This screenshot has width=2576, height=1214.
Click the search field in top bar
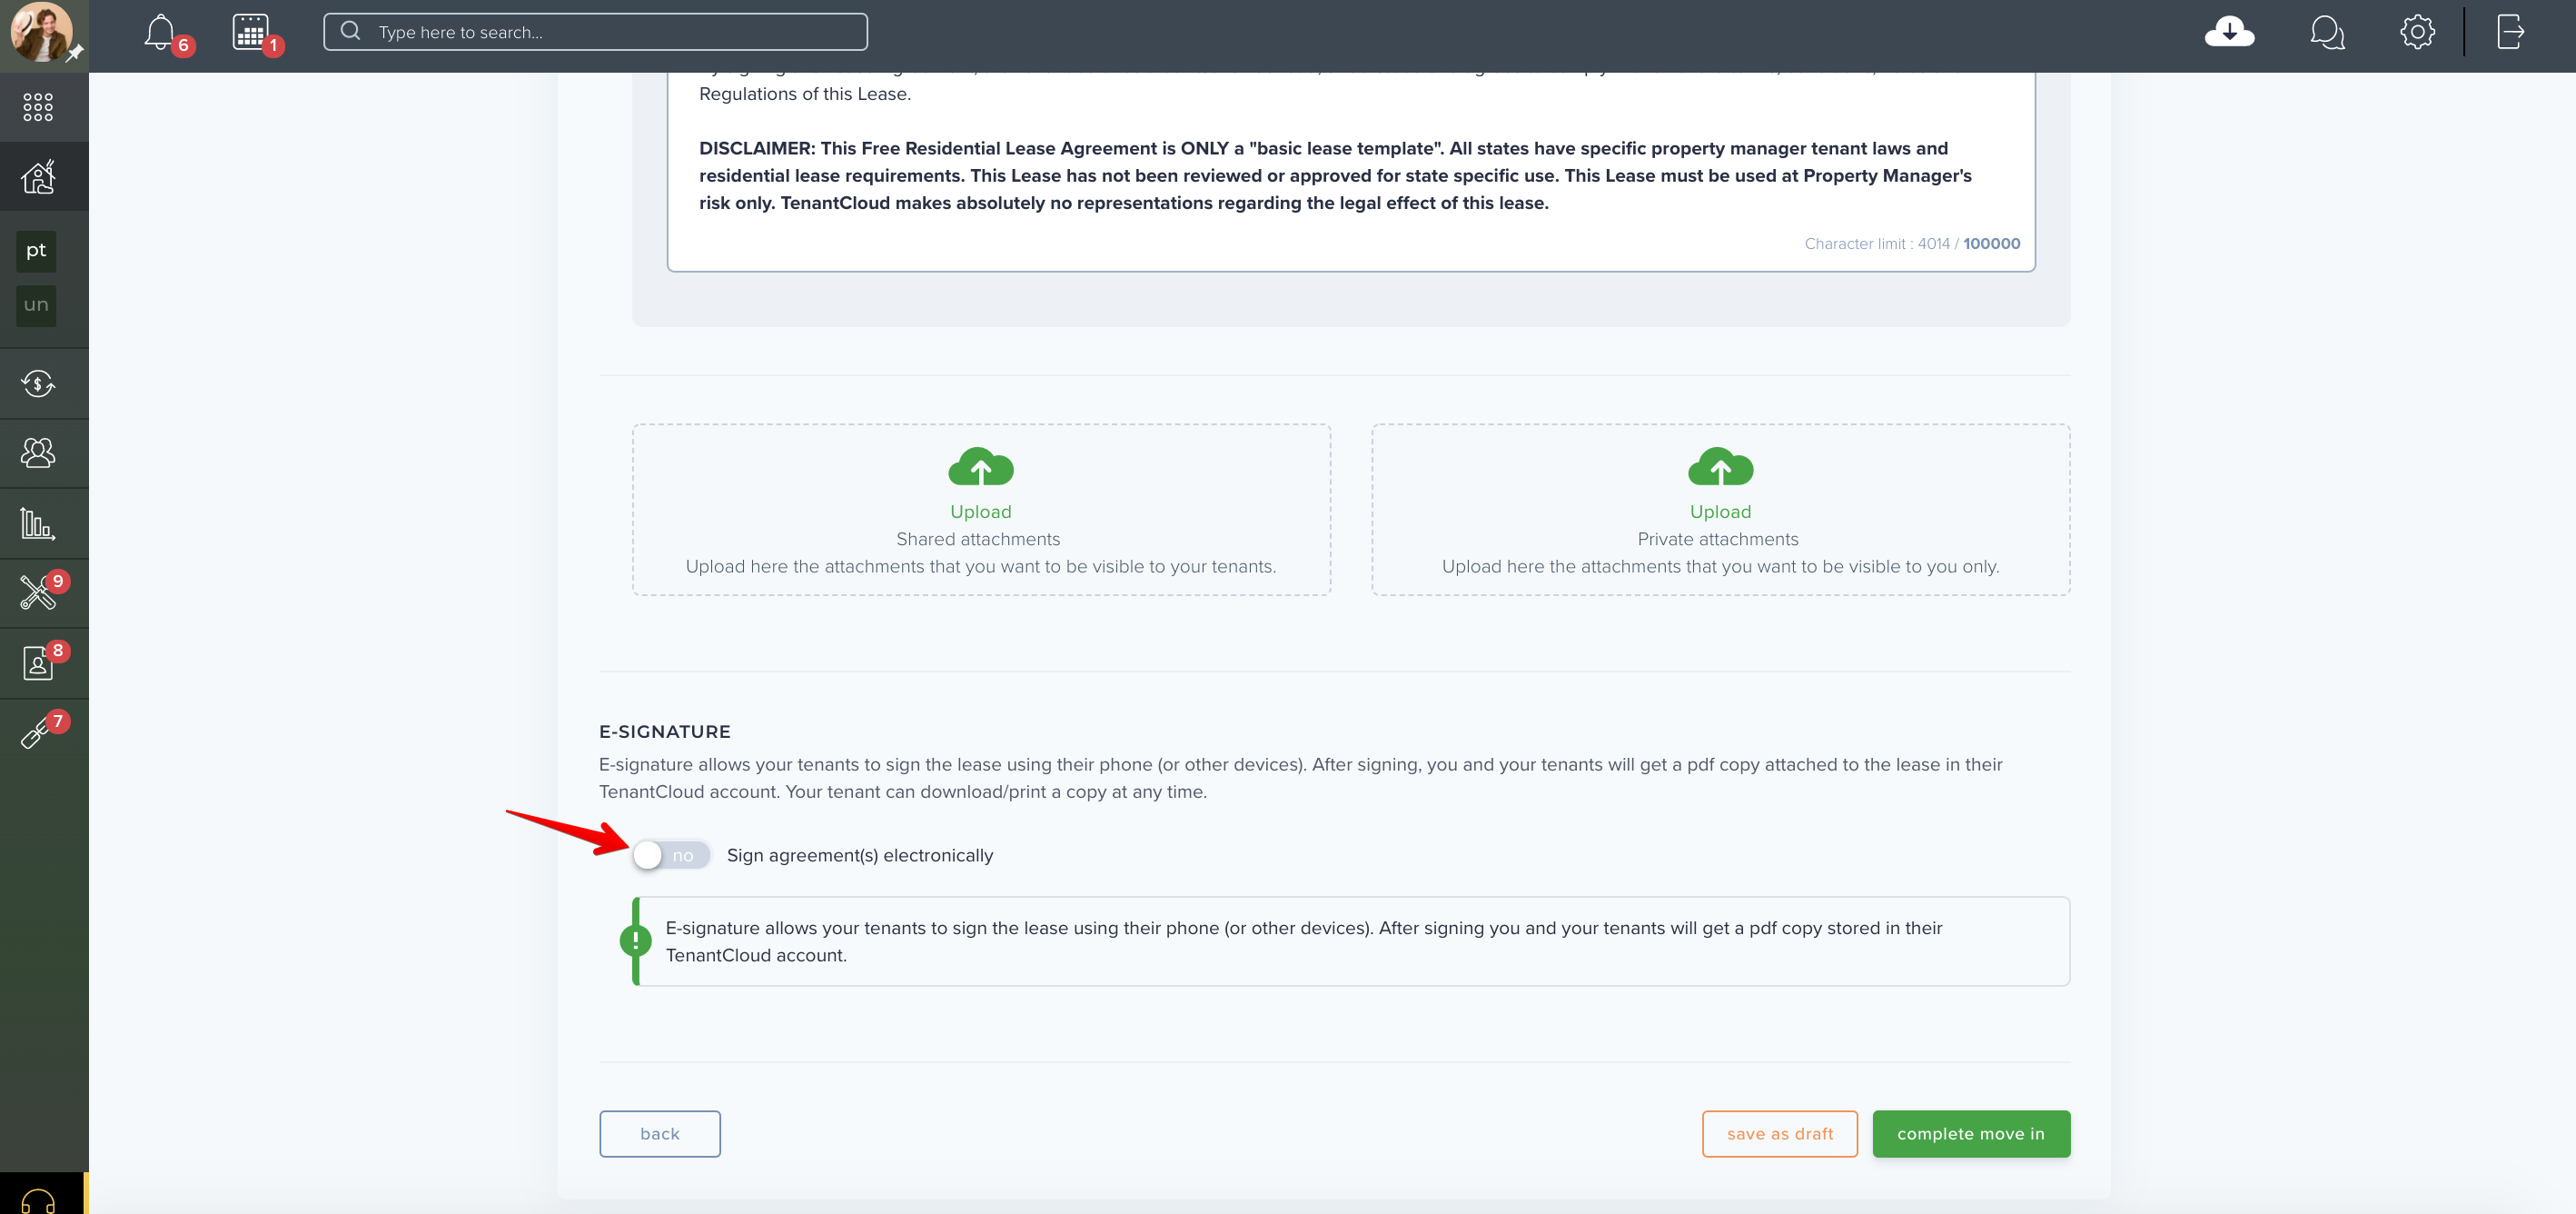pyautogui.click(x=595, y=32)
